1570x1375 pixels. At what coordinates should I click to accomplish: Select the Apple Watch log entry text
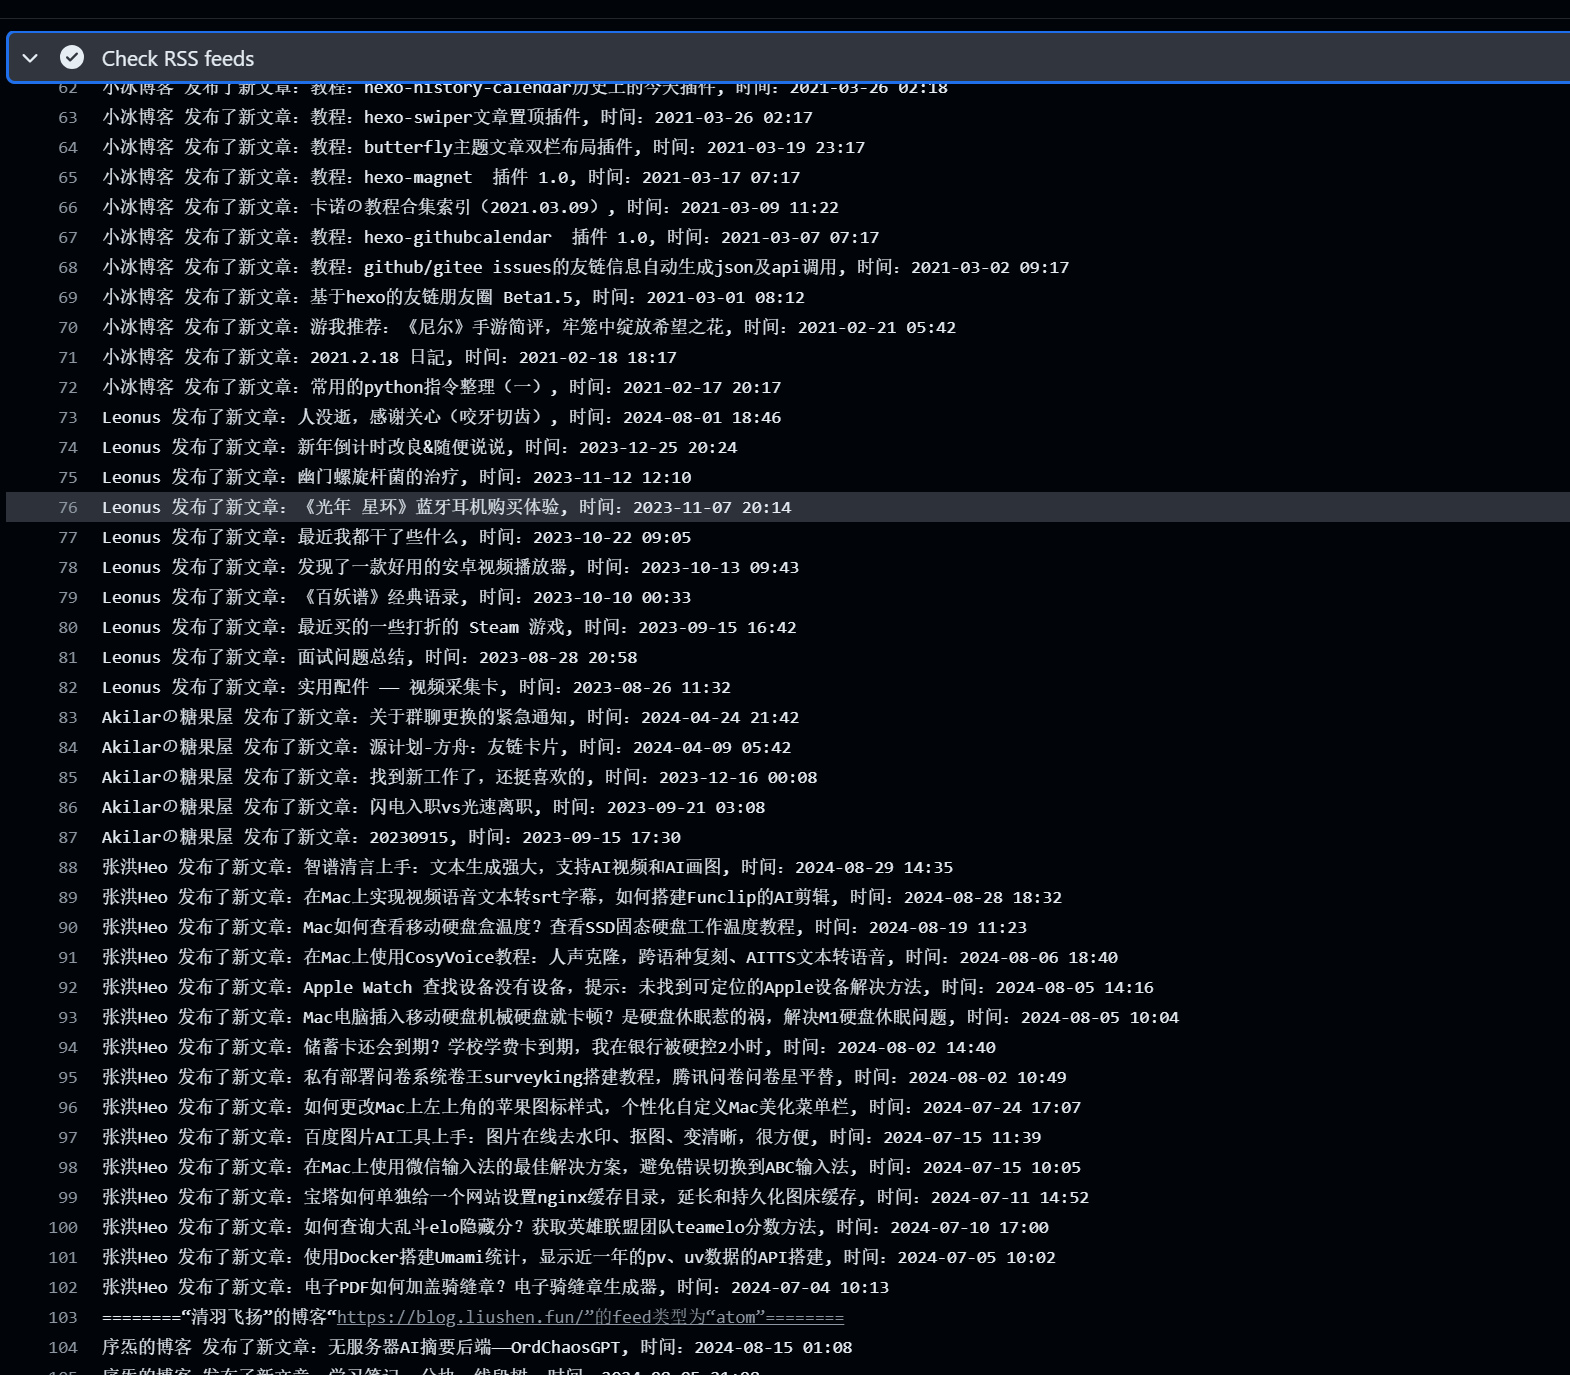pos(627,987)
